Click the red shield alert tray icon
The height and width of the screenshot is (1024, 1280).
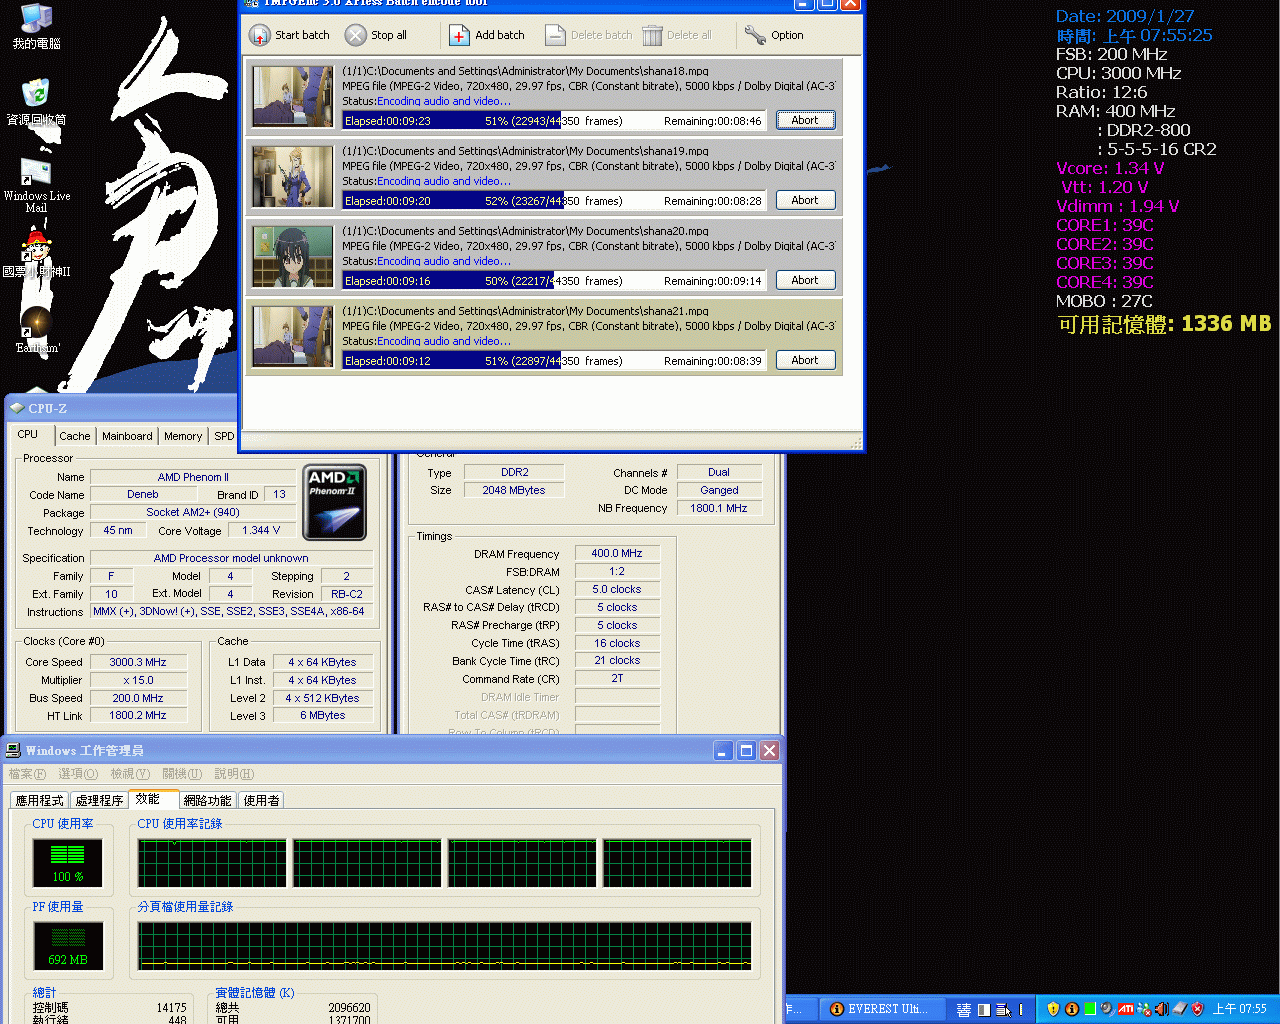pos(1198,1009)
